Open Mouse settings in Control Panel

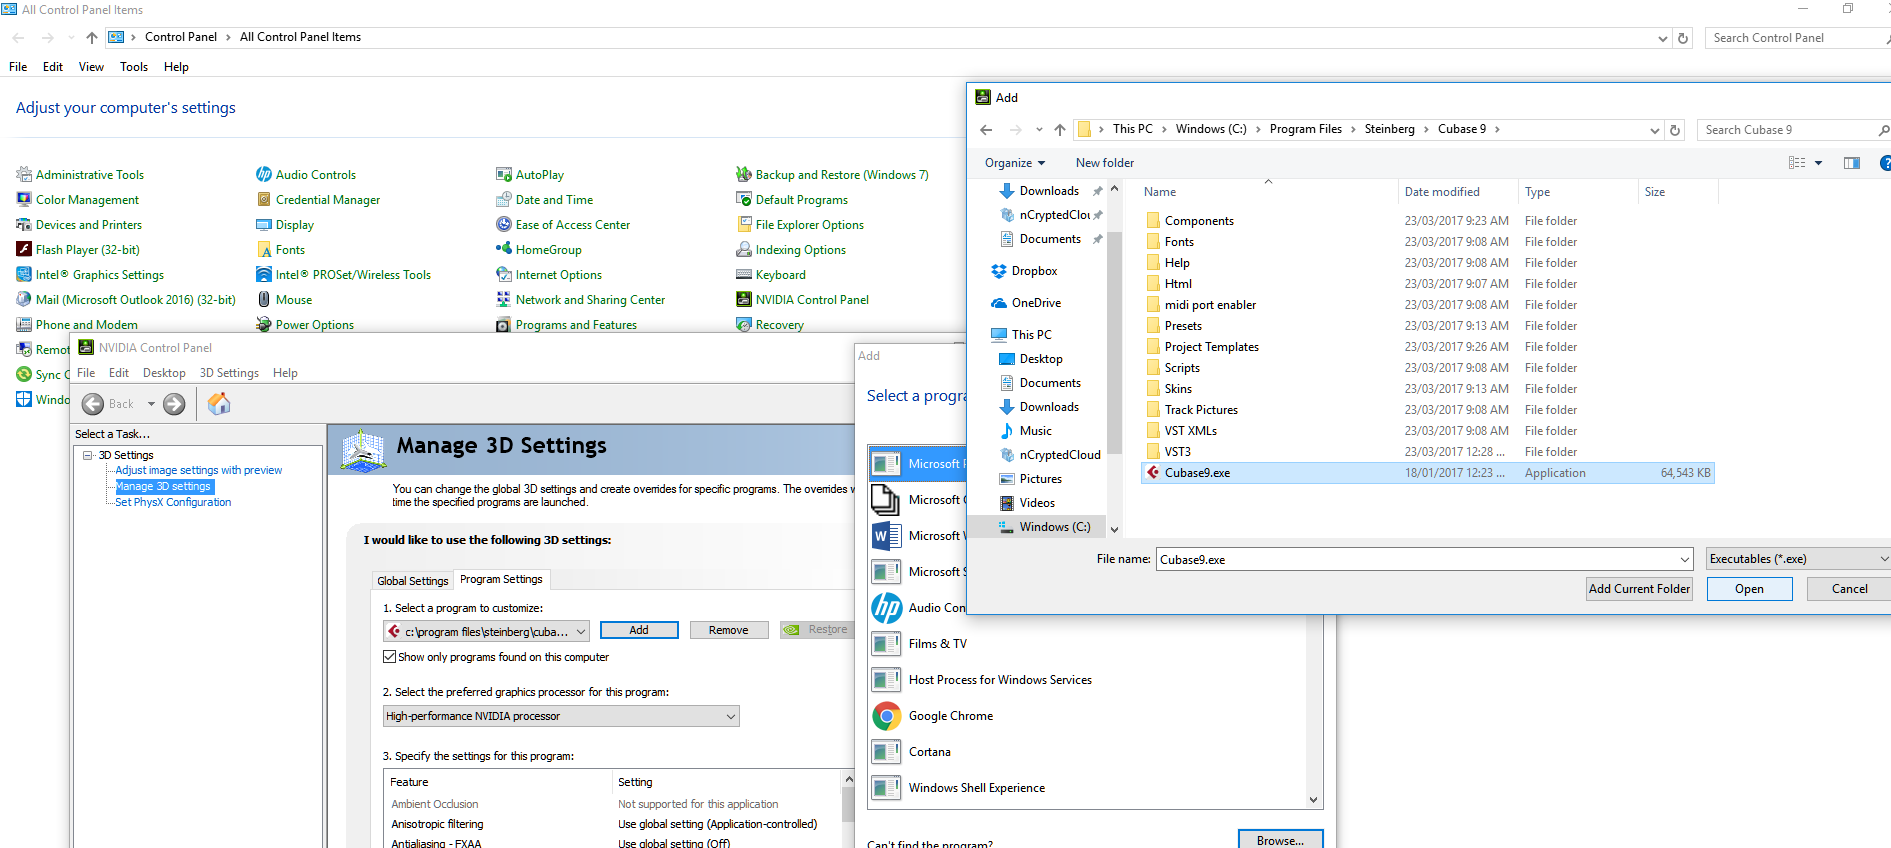click(x=284, y=300)
